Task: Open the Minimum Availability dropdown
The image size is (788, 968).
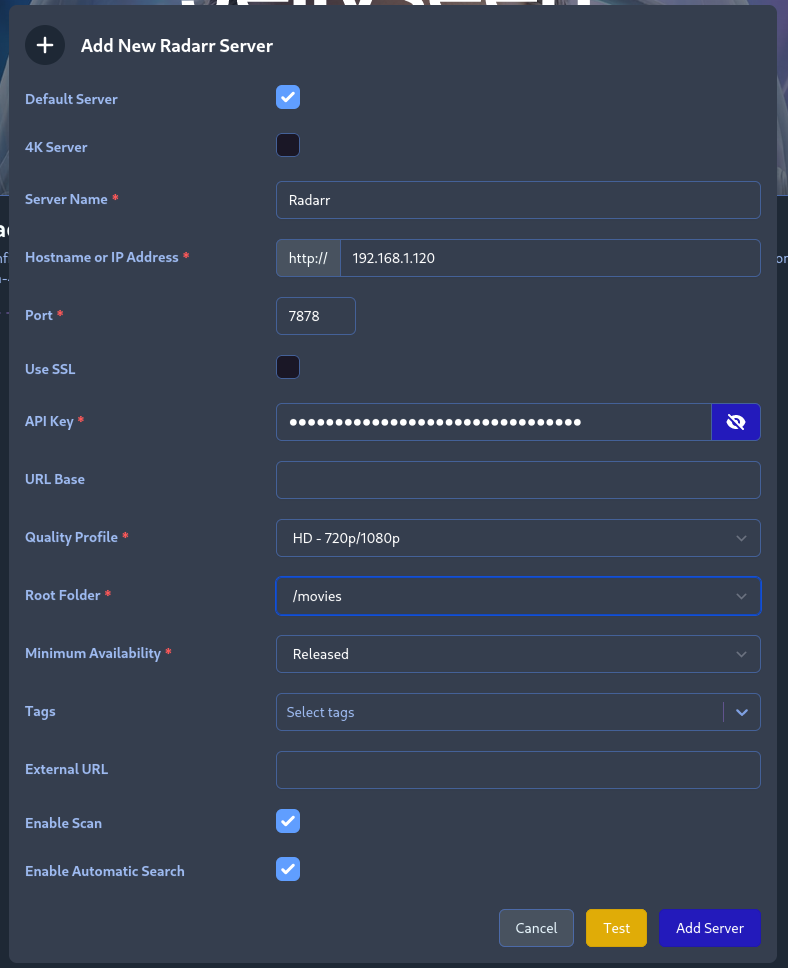Action: pos(518,654)
